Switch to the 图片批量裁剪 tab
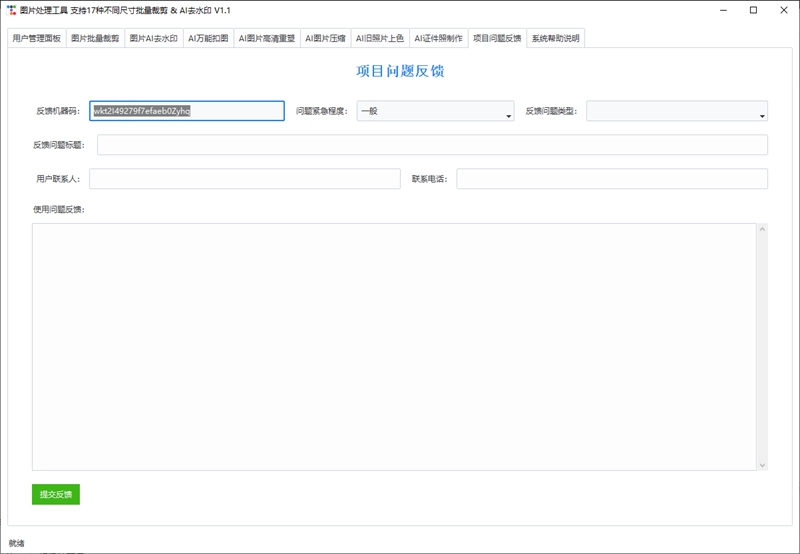 tap(95, 38)
